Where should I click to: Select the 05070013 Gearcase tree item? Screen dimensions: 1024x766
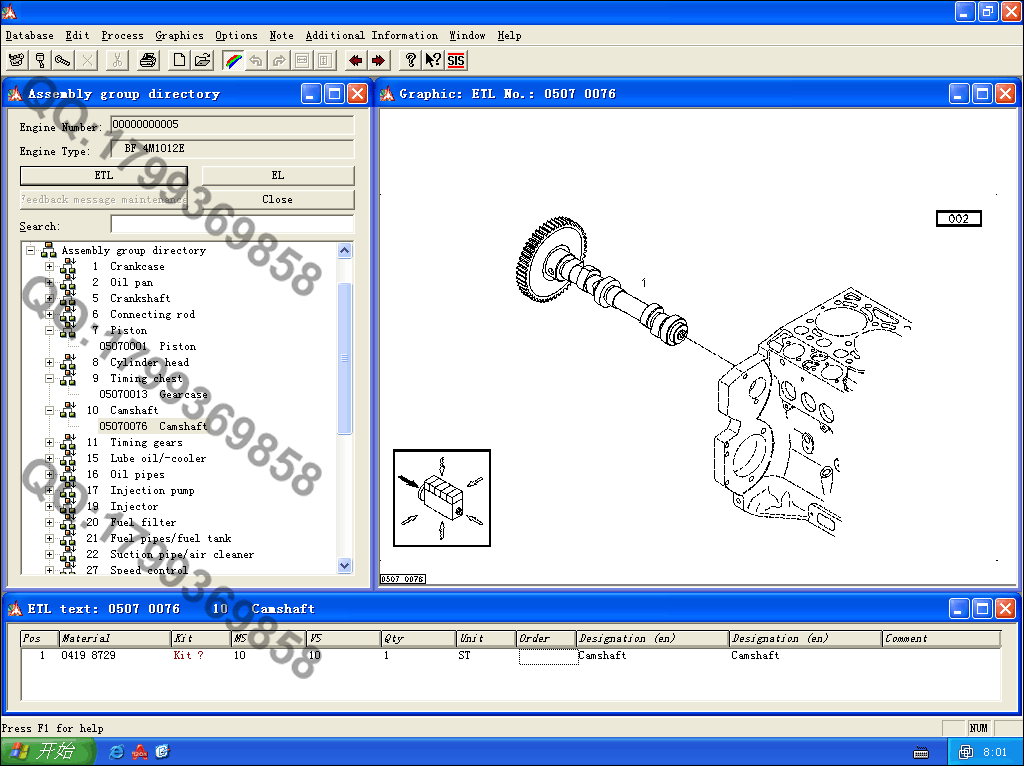click(x=153, y=395)
